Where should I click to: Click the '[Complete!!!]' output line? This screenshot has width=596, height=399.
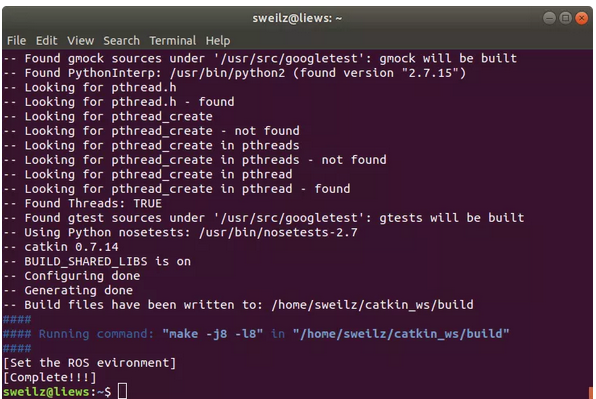coord(49,377)
